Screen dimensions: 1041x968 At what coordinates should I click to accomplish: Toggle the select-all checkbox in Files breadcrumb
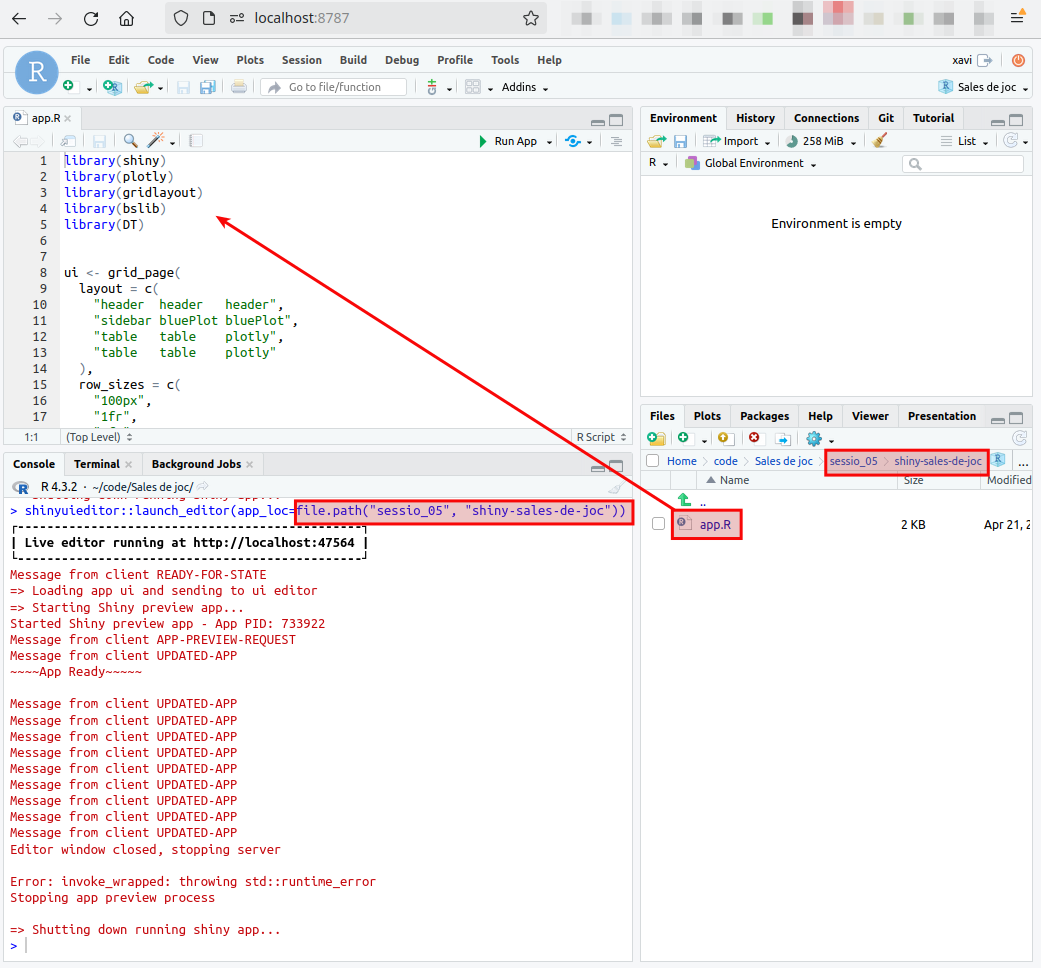[x=652, y=461]
